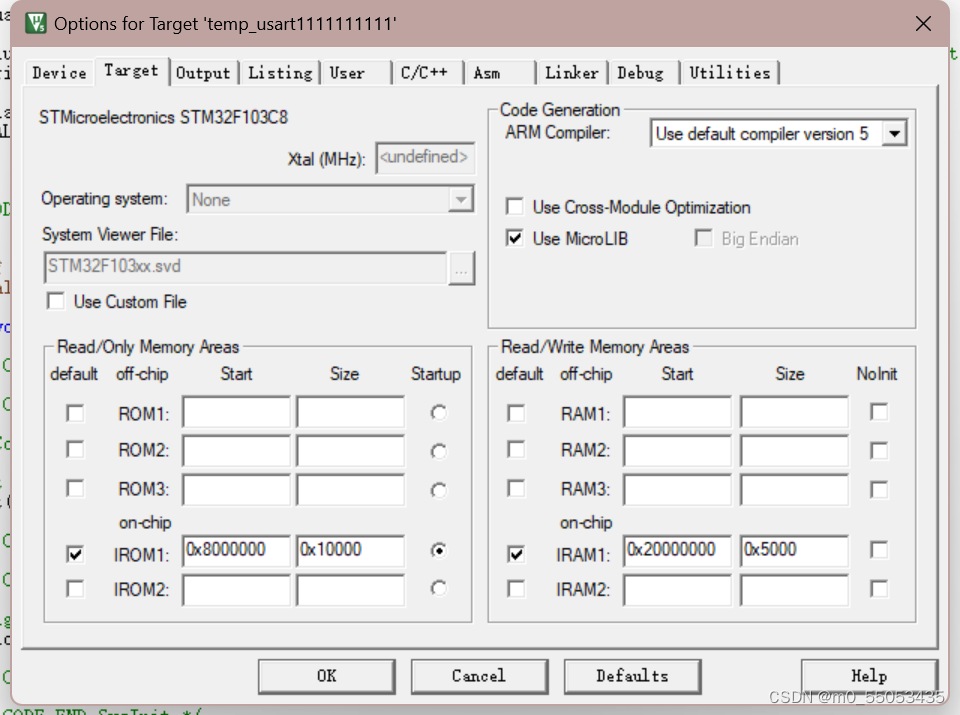Click the Cancel button
The height and width of the screenshot is (715, 960).
479,676
